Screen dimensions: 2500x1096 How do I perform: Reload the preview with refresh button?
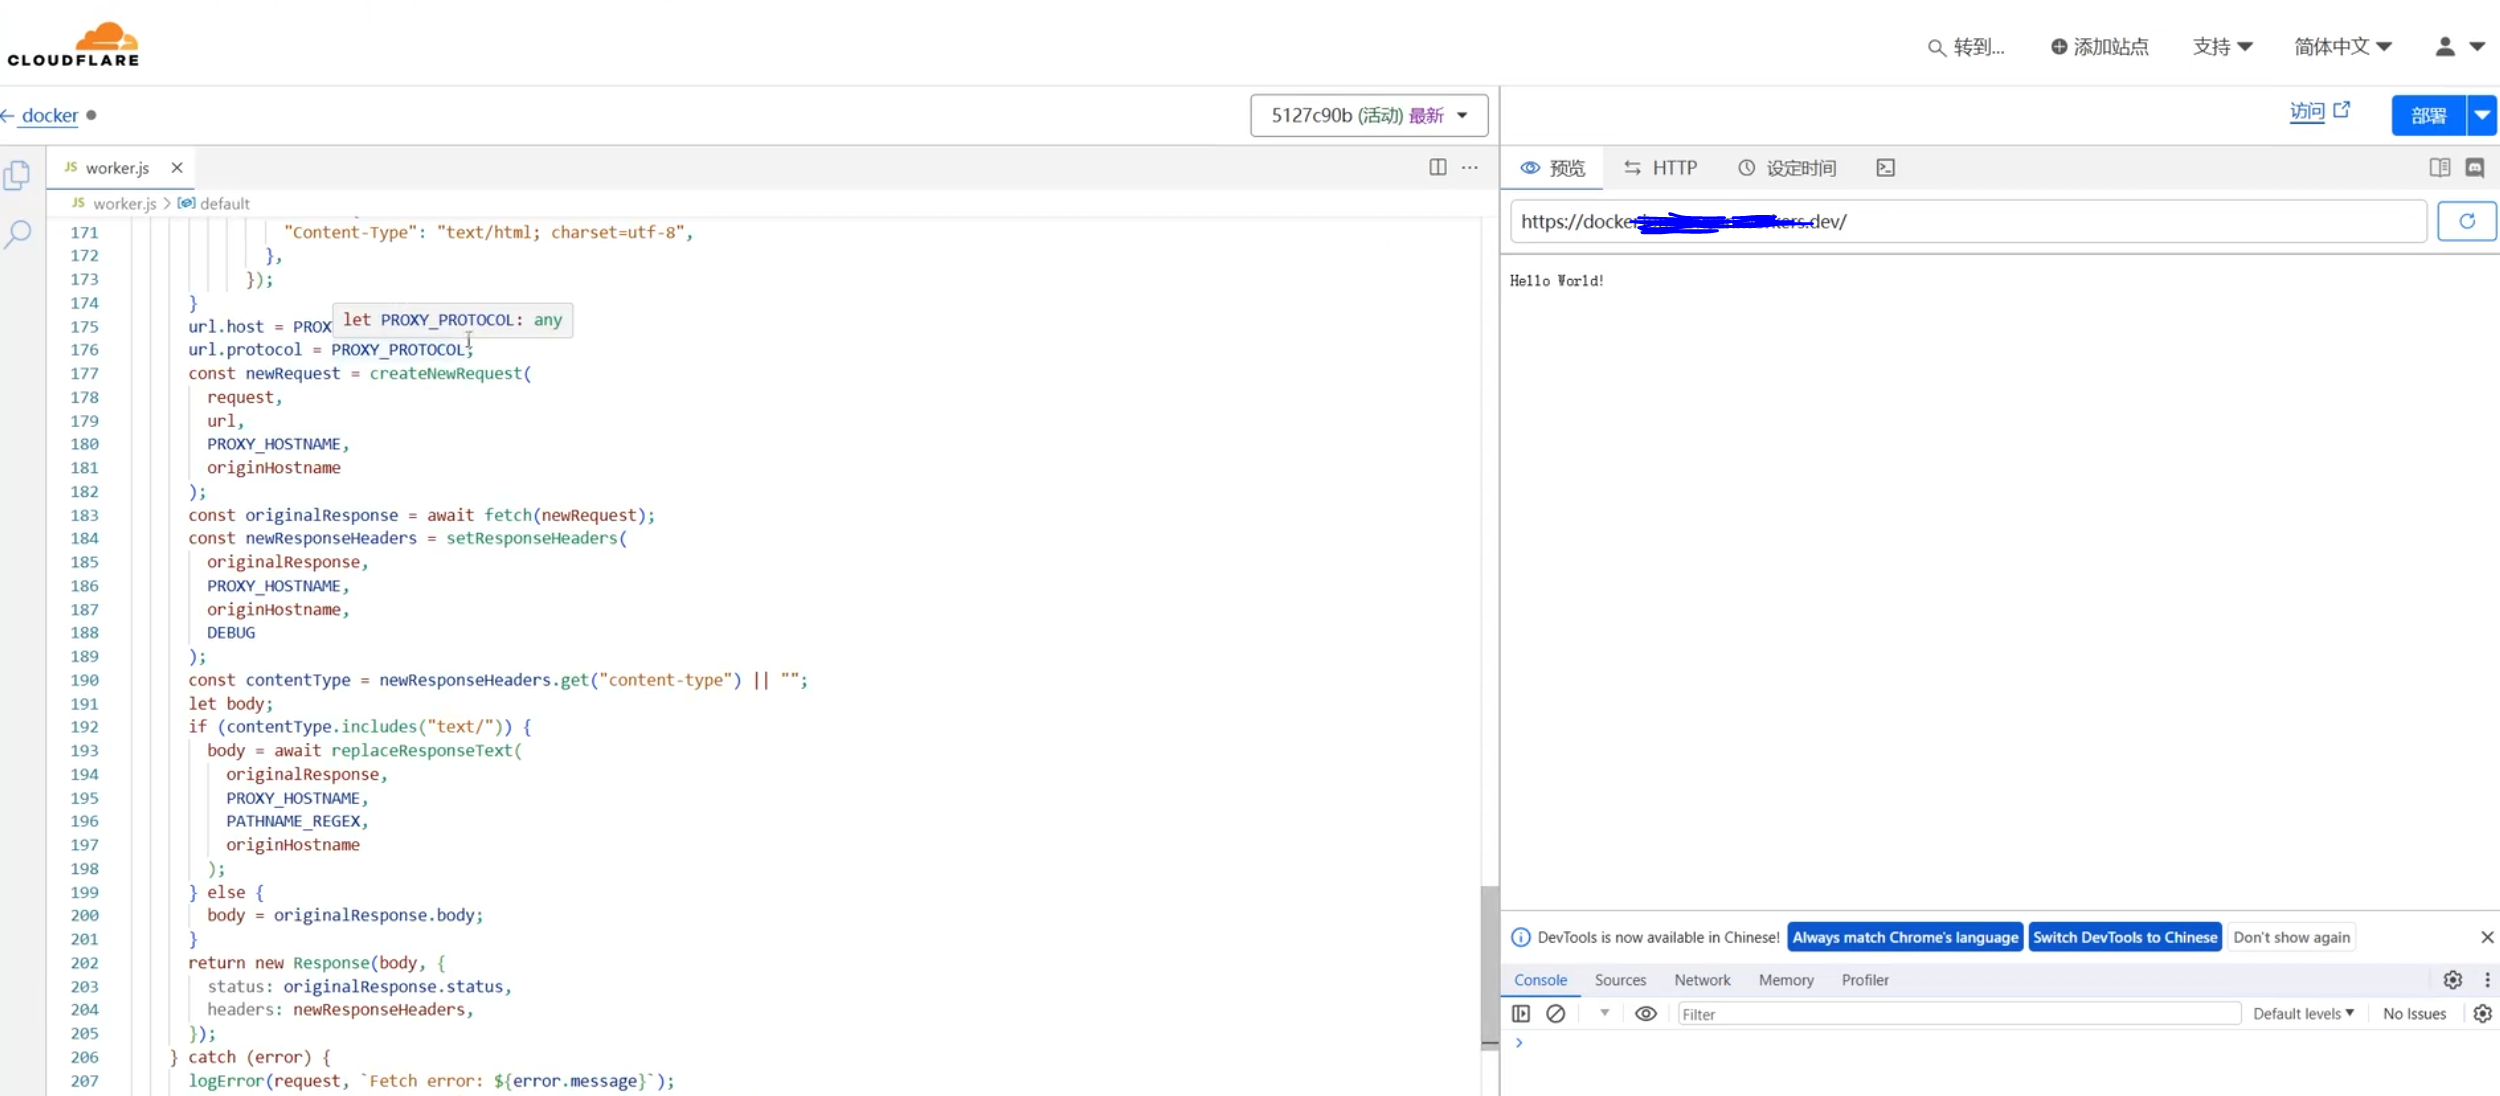click(x=2466, y=221)
